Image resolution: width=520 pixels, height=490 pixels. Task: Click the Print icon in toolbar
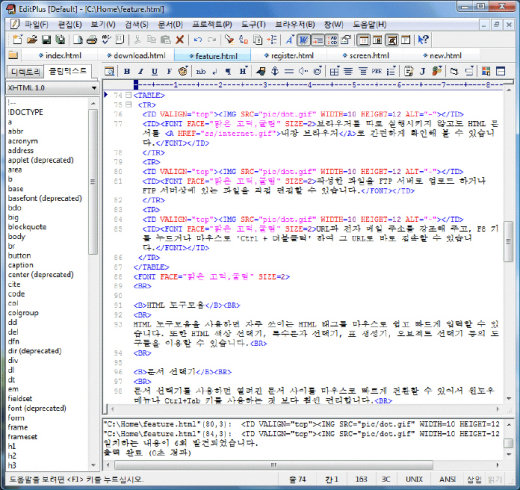pos(92,40)
